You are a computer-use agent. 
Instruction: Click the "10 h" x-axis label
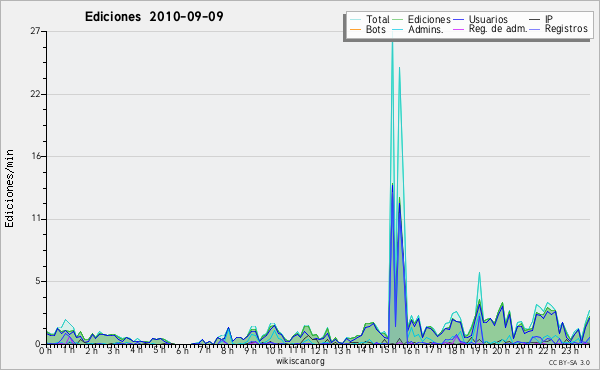coord(274,350)
